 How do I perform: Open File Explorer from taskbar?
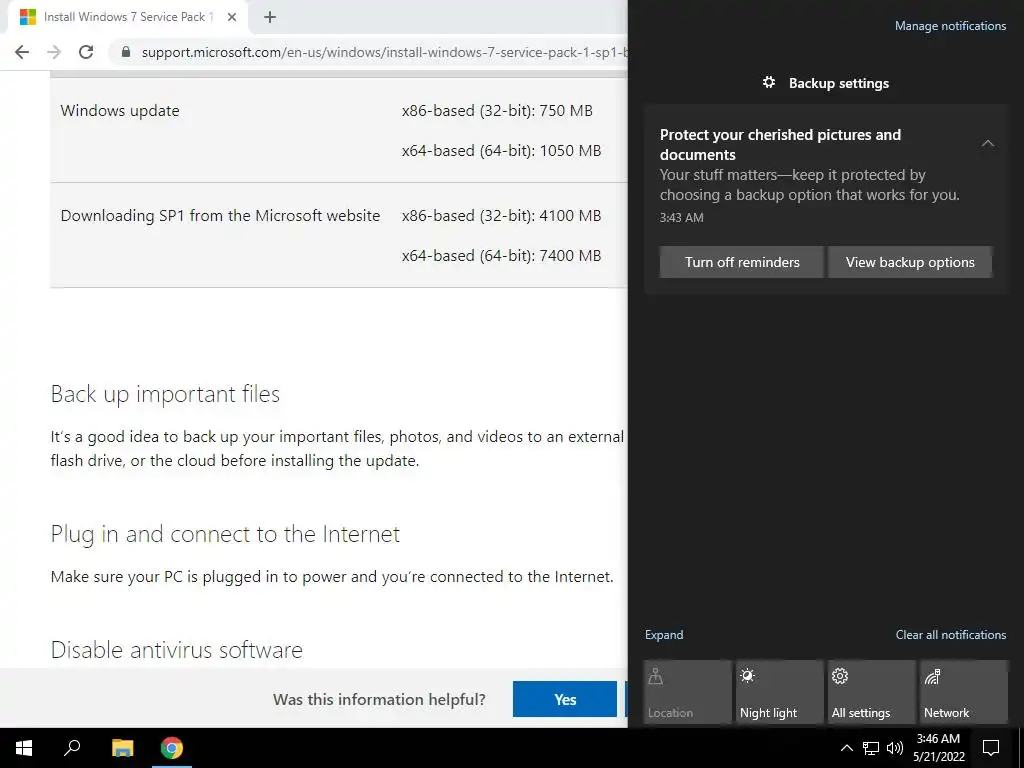(x=122, y=748)
